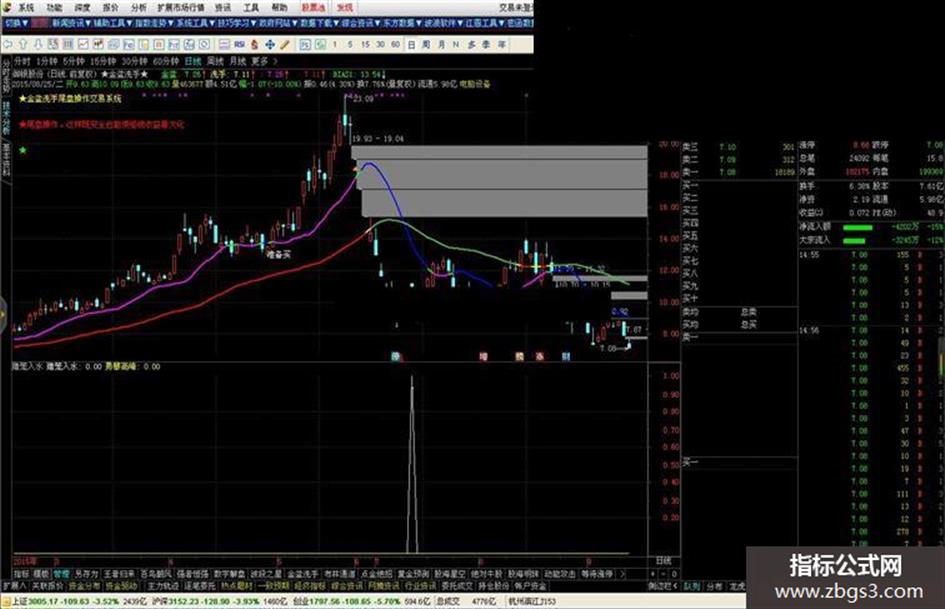Toggle the 周 weekly period button

(426, 45)
